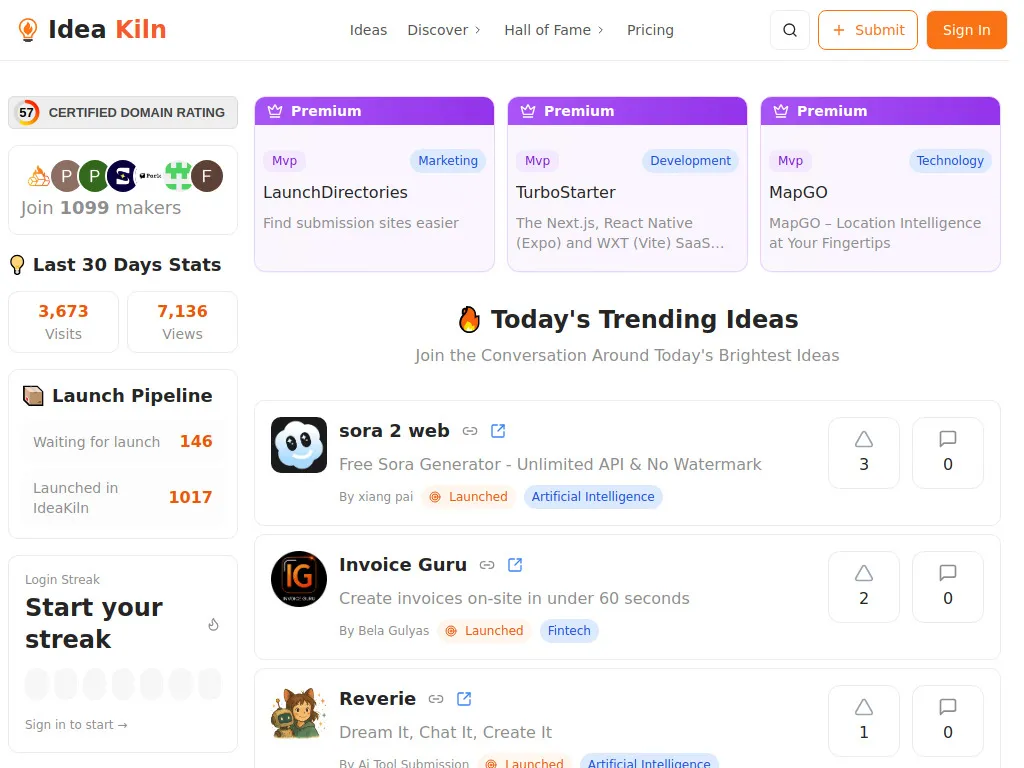Open the Ideas nav item
The image size is (1024, 768).
click(x=368, y=30)
